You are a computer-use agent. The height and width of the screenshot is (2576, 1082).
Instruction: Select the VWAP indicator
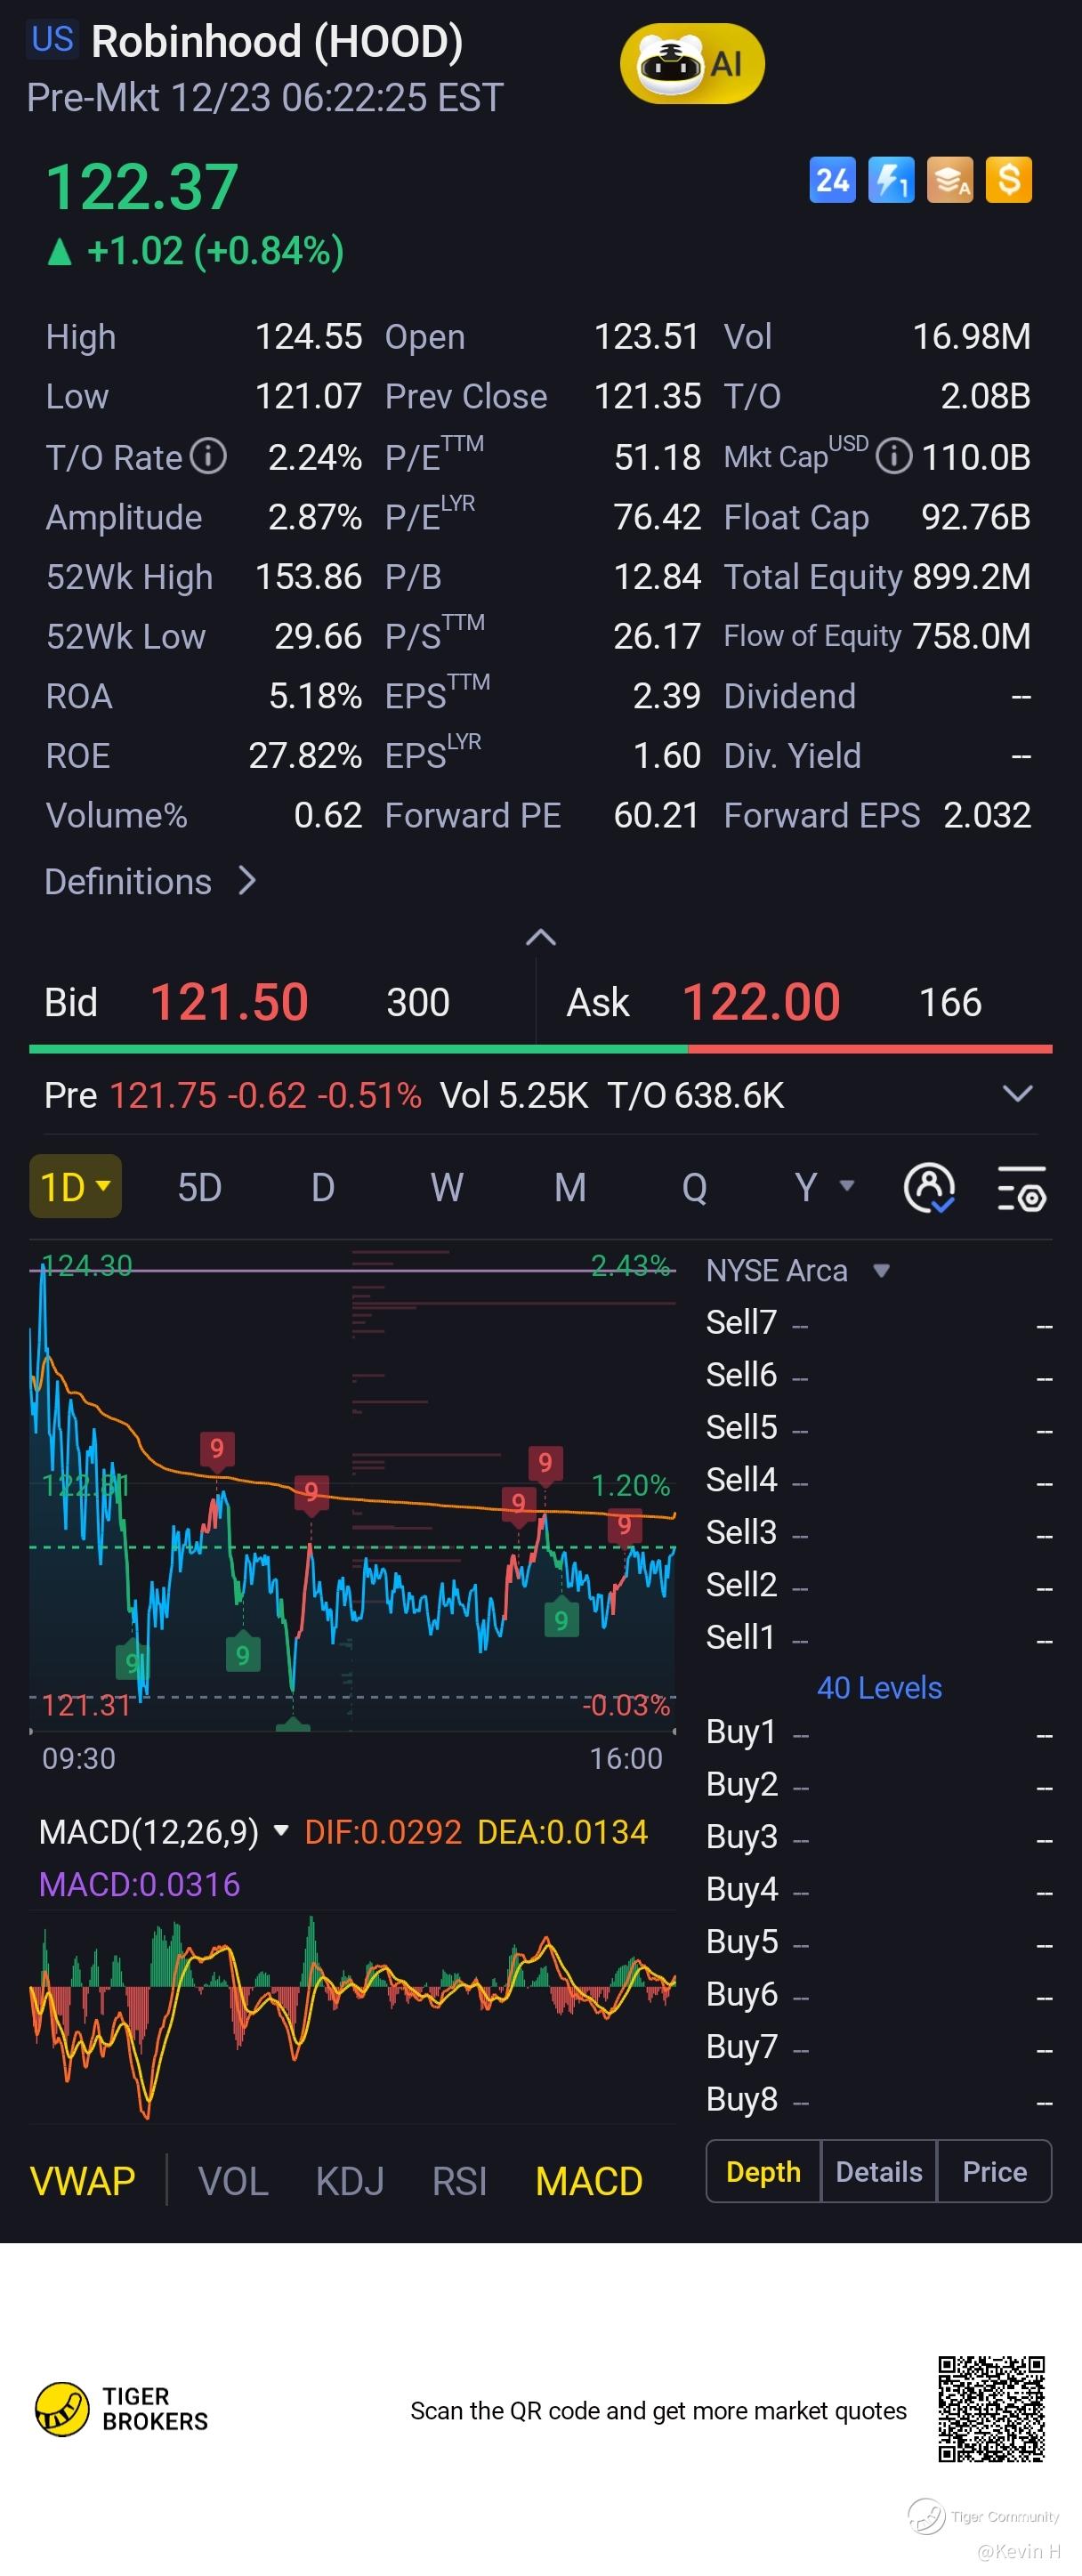(x=82, y=2181)
